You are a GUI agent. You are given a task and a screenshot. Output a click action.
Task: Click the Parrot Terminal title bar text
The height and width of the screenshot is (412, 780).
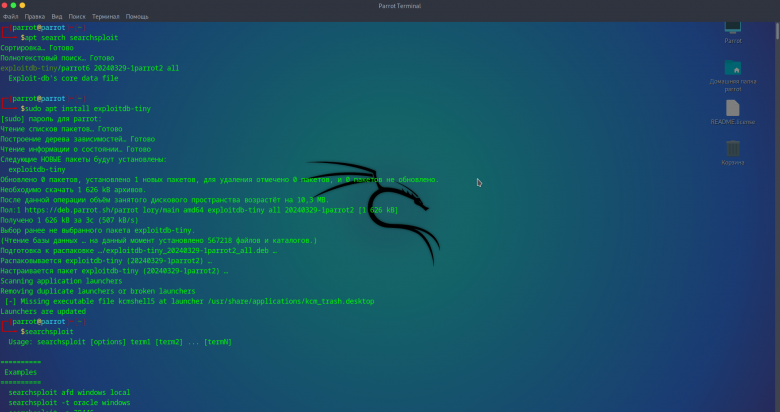pyautogui.click(x=399, y=6)
